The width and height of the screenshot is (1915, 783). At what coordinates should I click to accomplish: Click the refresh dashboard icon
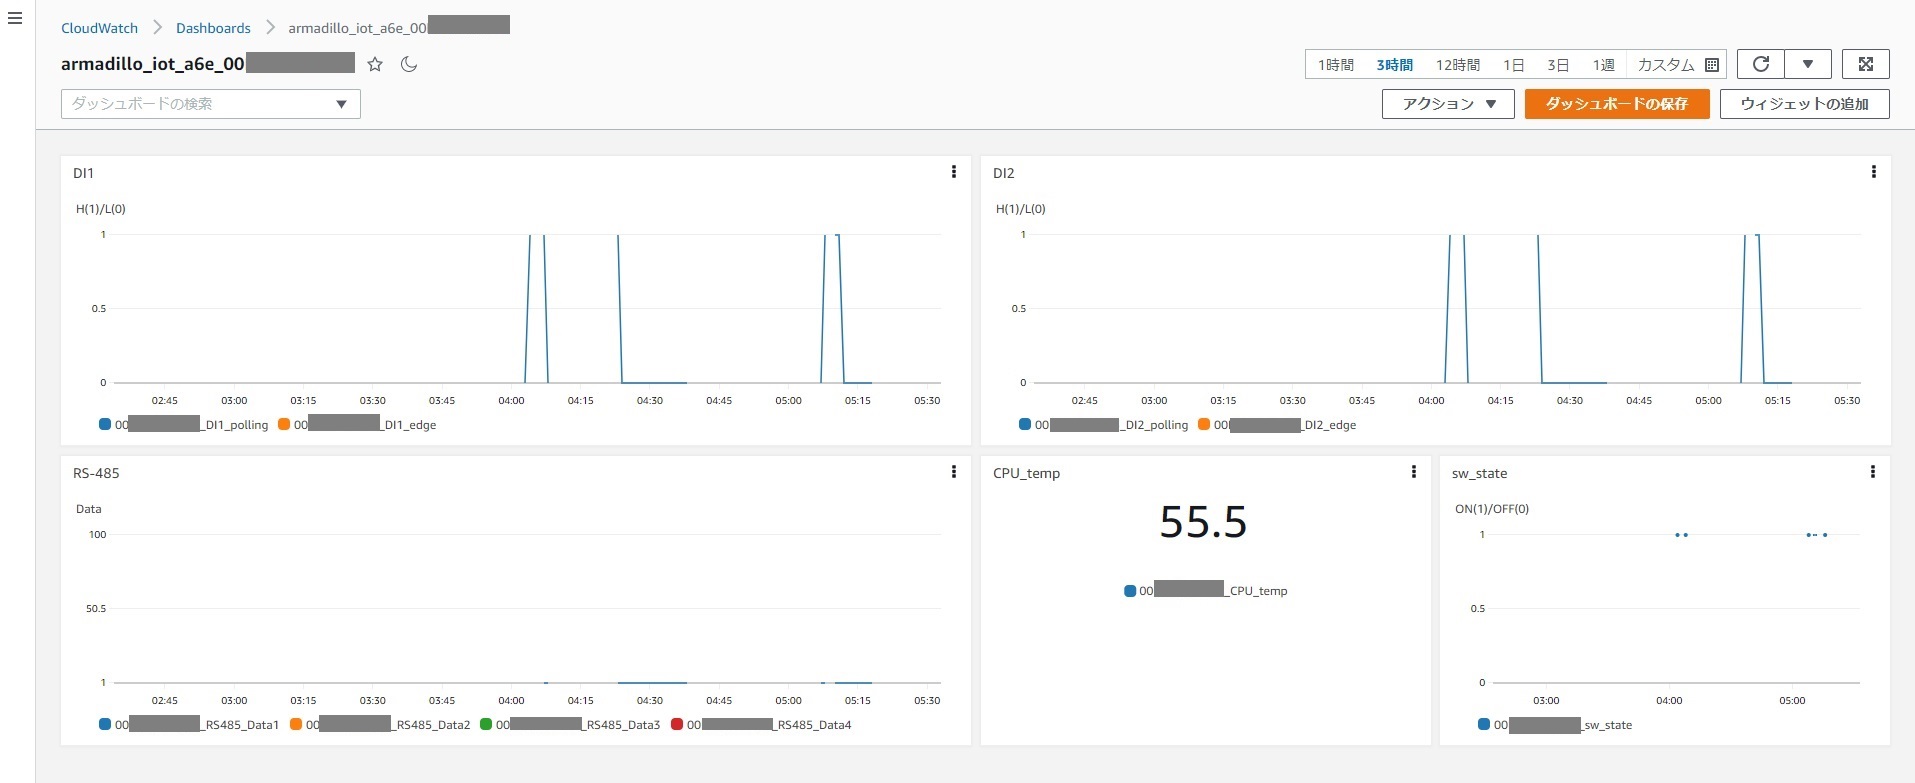[1761, 64]
